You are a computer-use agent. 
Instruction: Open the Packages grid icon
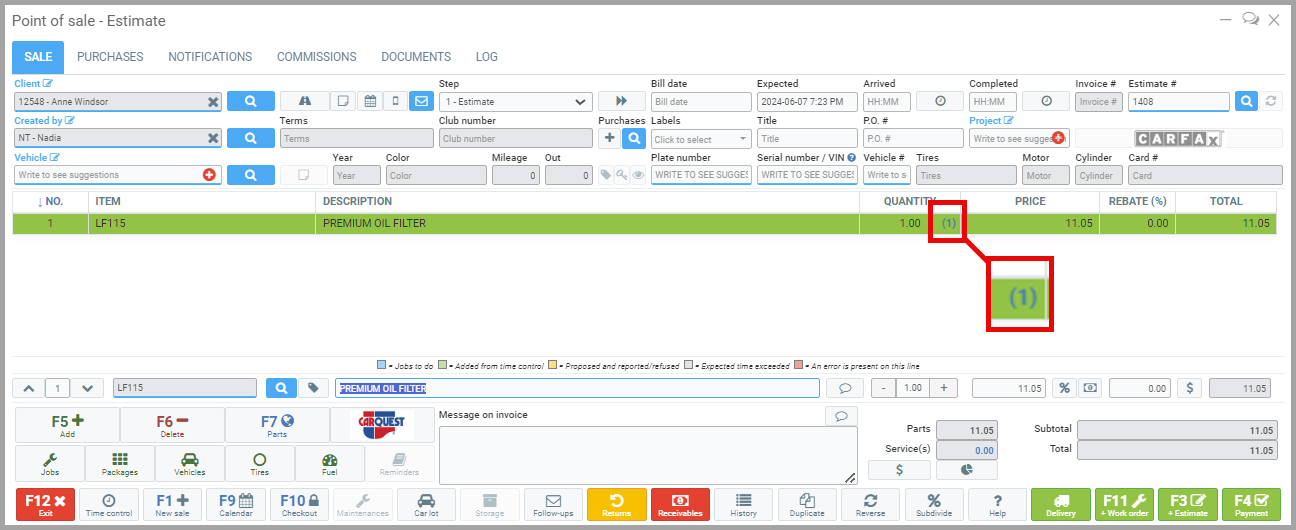pos(120,463)
